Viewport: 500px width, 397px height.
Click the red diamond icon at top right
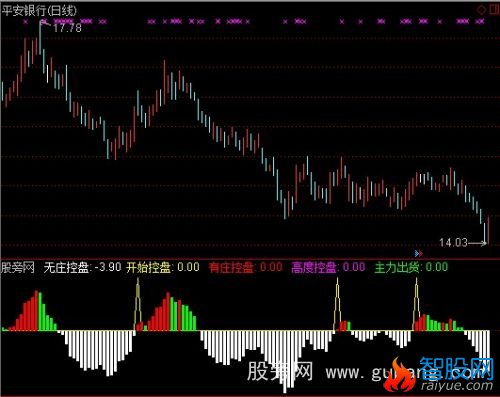click(482, 10)
